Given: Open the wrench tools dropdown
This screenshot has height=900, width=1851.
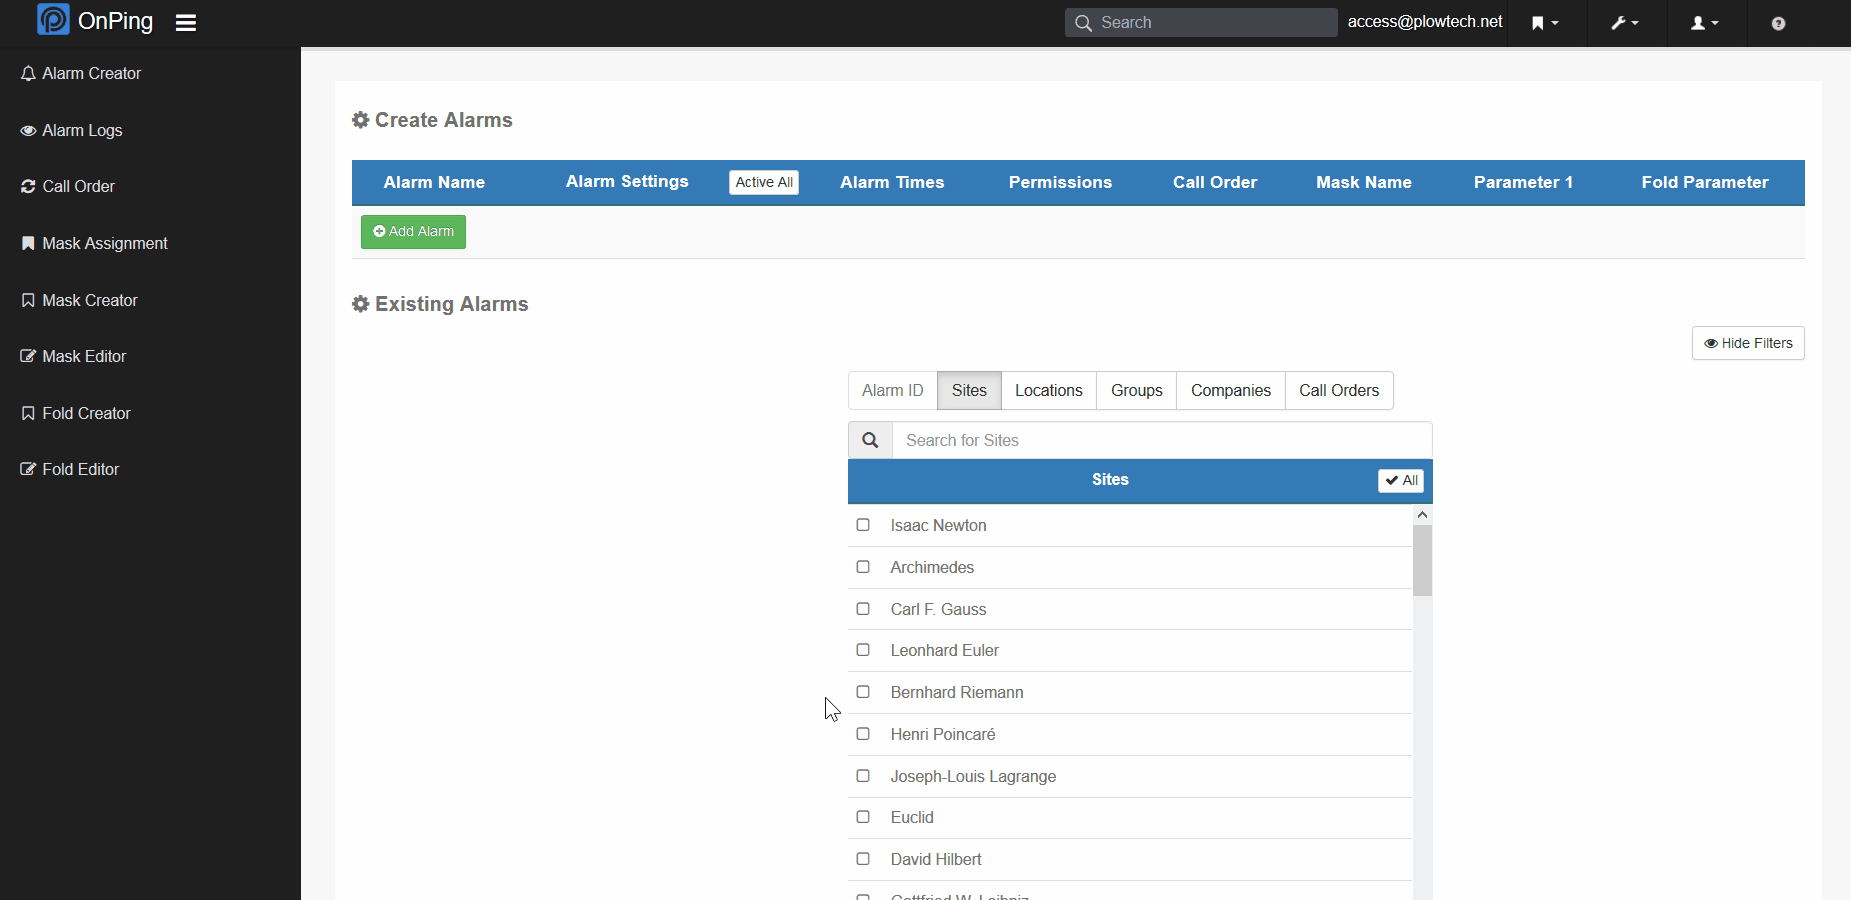Looking at the screenshot, I should click(x=1625, y=23).
